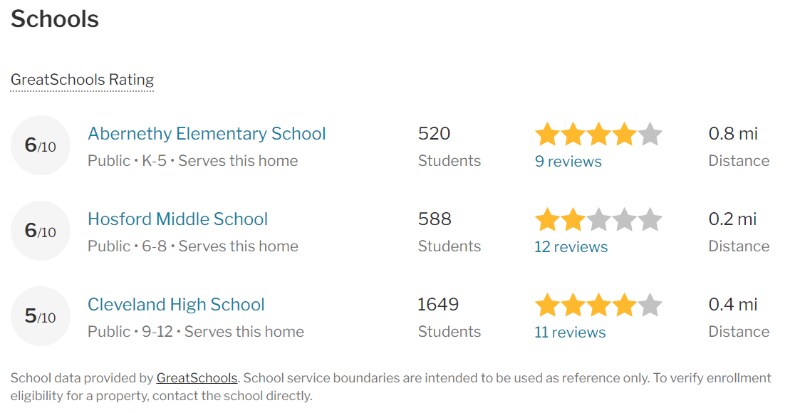Image resolution: width=800 pixels, height=413 pixels.
Task: Click the 1649 Students count
Action: tap(438, 304)
